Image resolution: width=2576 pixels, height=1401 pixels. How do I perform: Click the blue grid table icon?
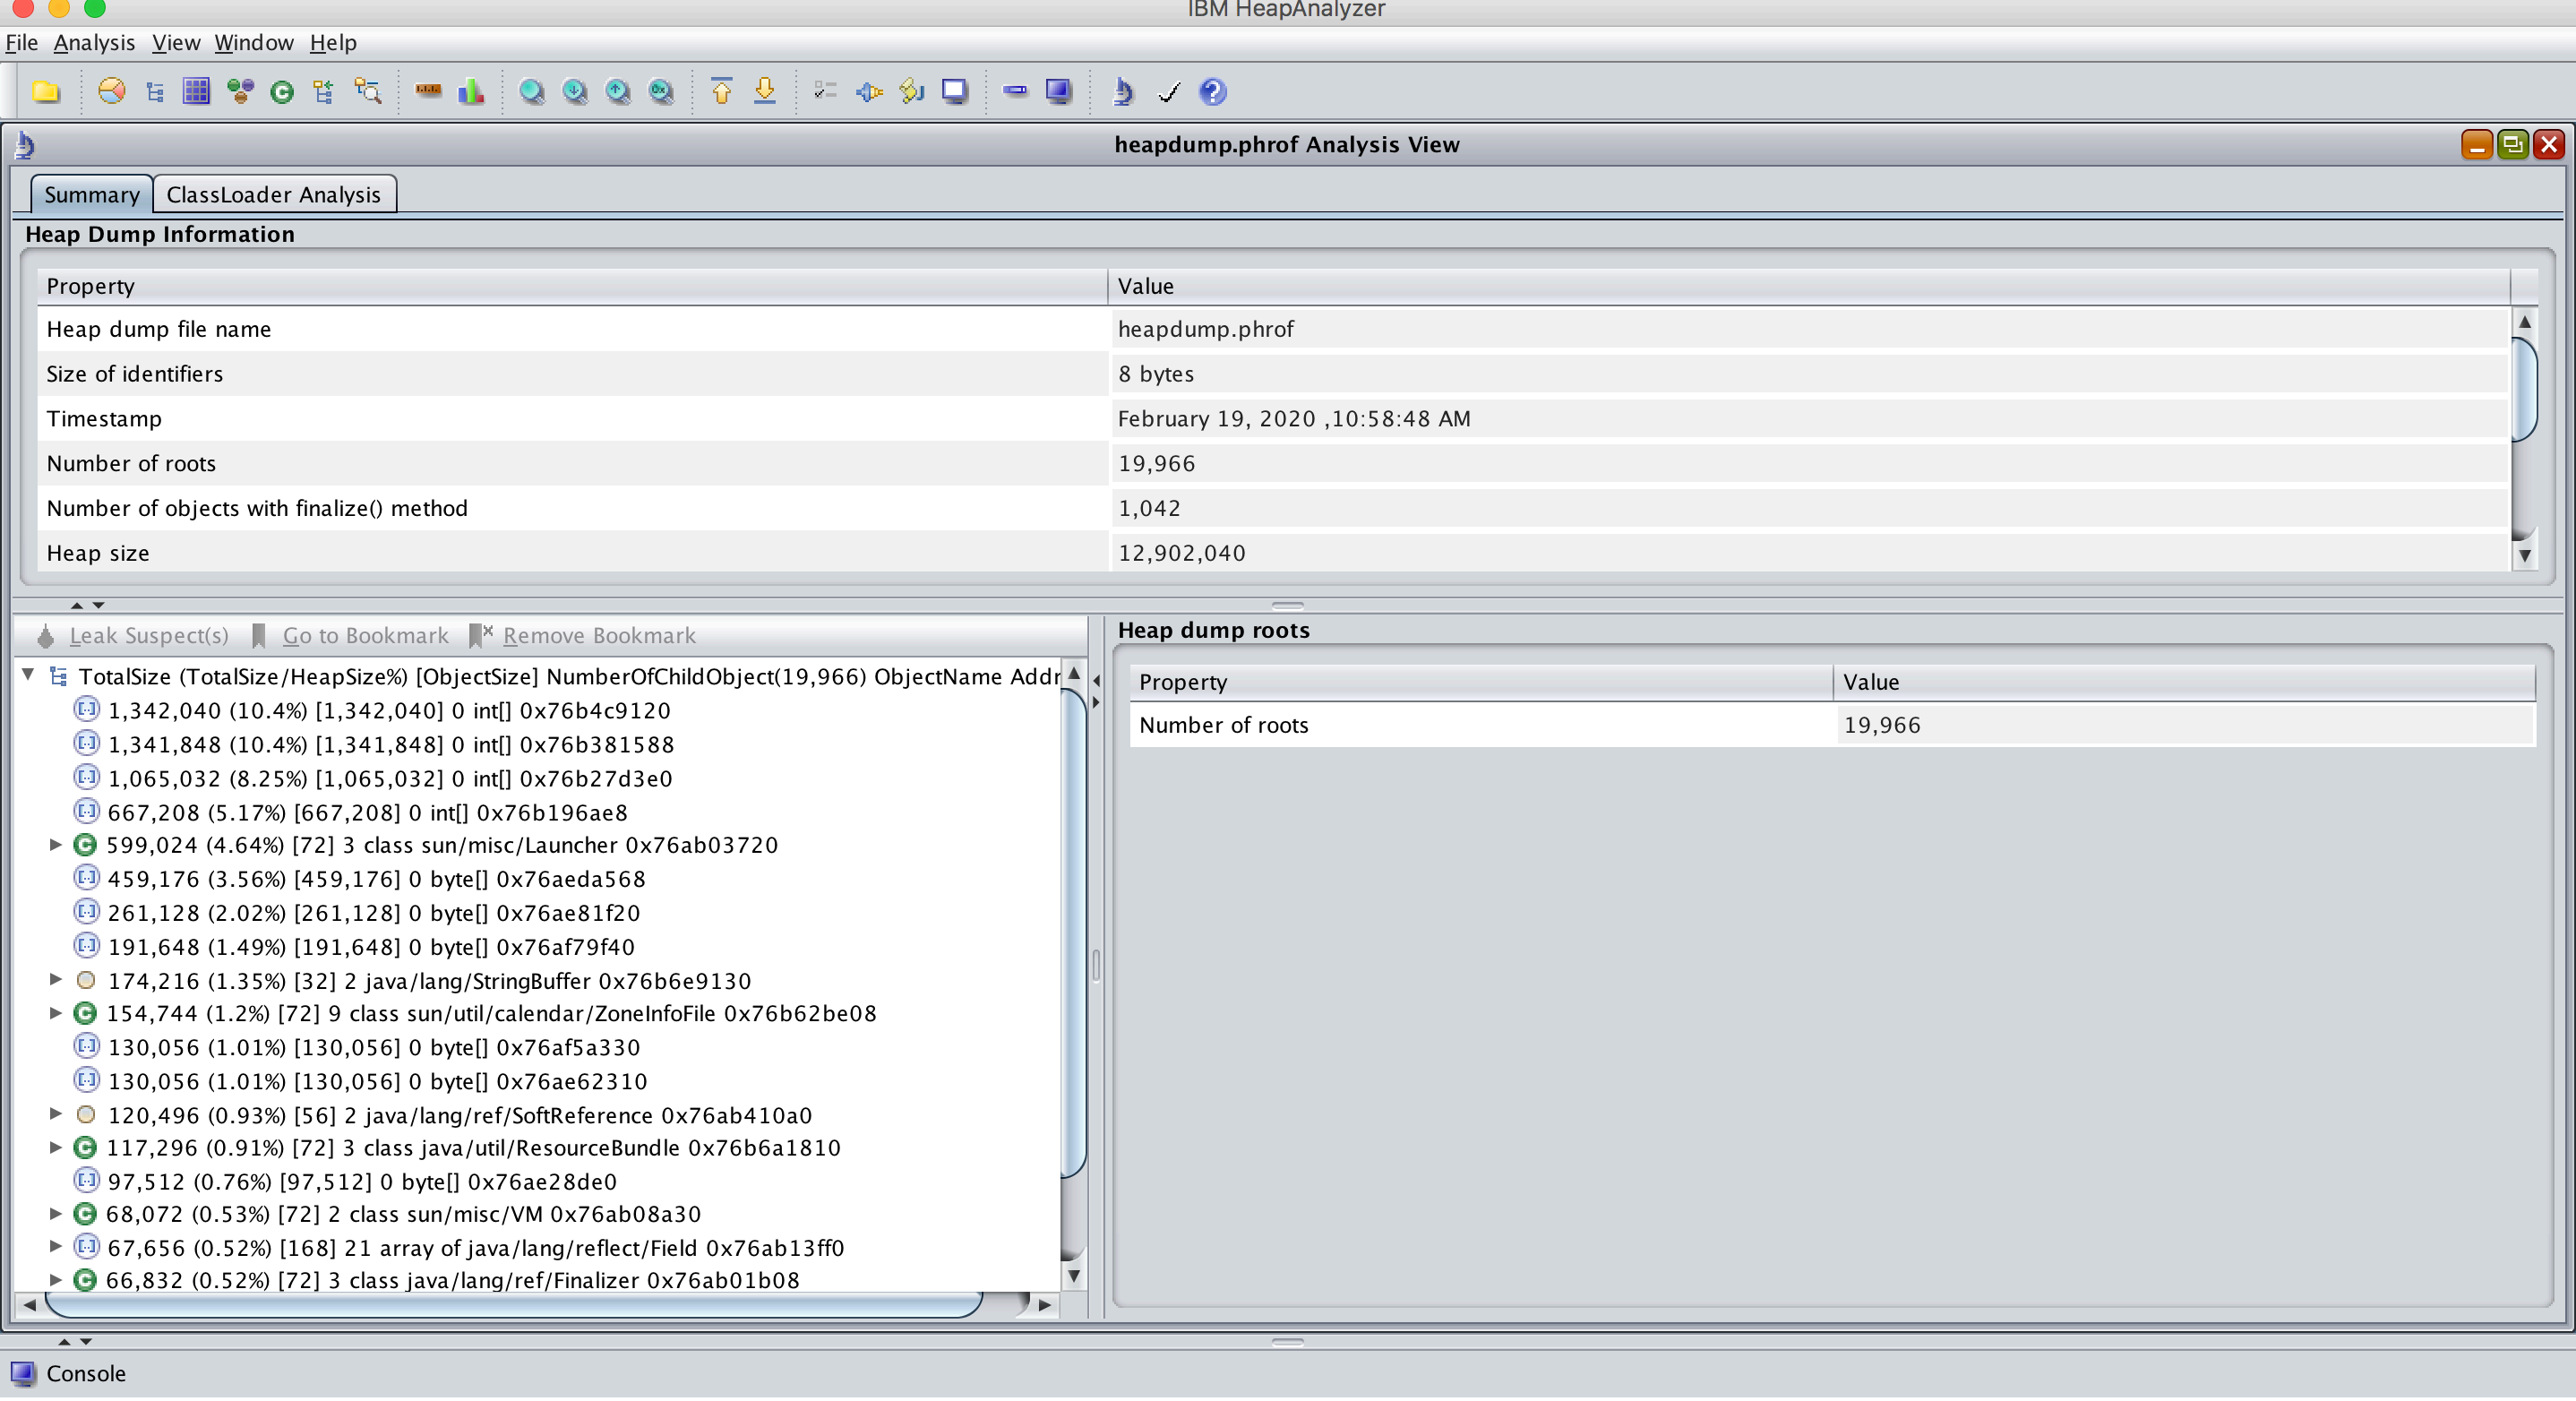(x=196, y=92)
